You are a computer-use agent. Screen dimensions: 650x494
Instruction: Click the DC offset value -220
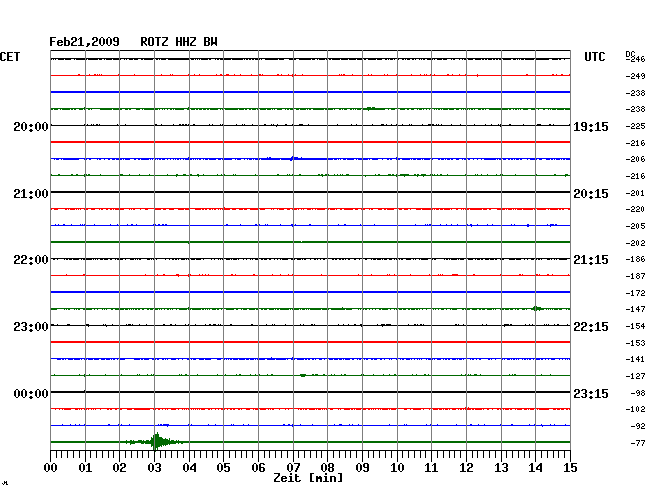pyautogui.click(x=635, y=209)
